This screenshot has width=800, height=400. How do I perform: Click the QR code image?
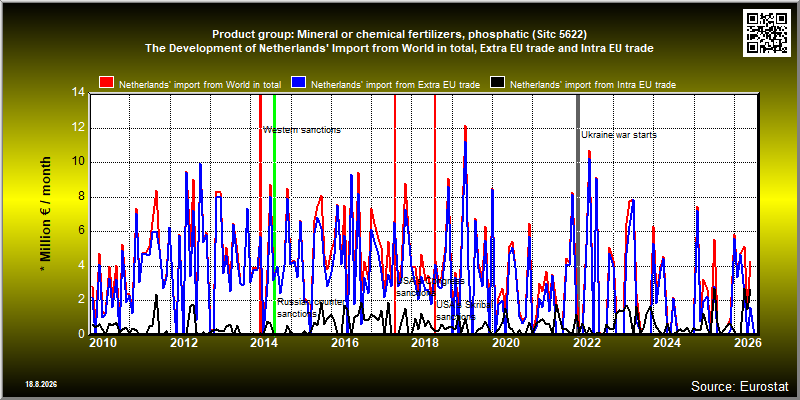(x=767, y=32)
